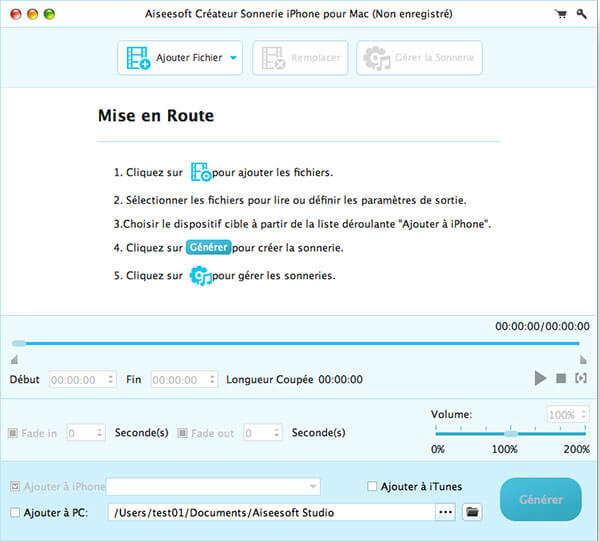Click the Fade in seconds stepper
Viewport: 600px width, 541px height.
(99, 433)
